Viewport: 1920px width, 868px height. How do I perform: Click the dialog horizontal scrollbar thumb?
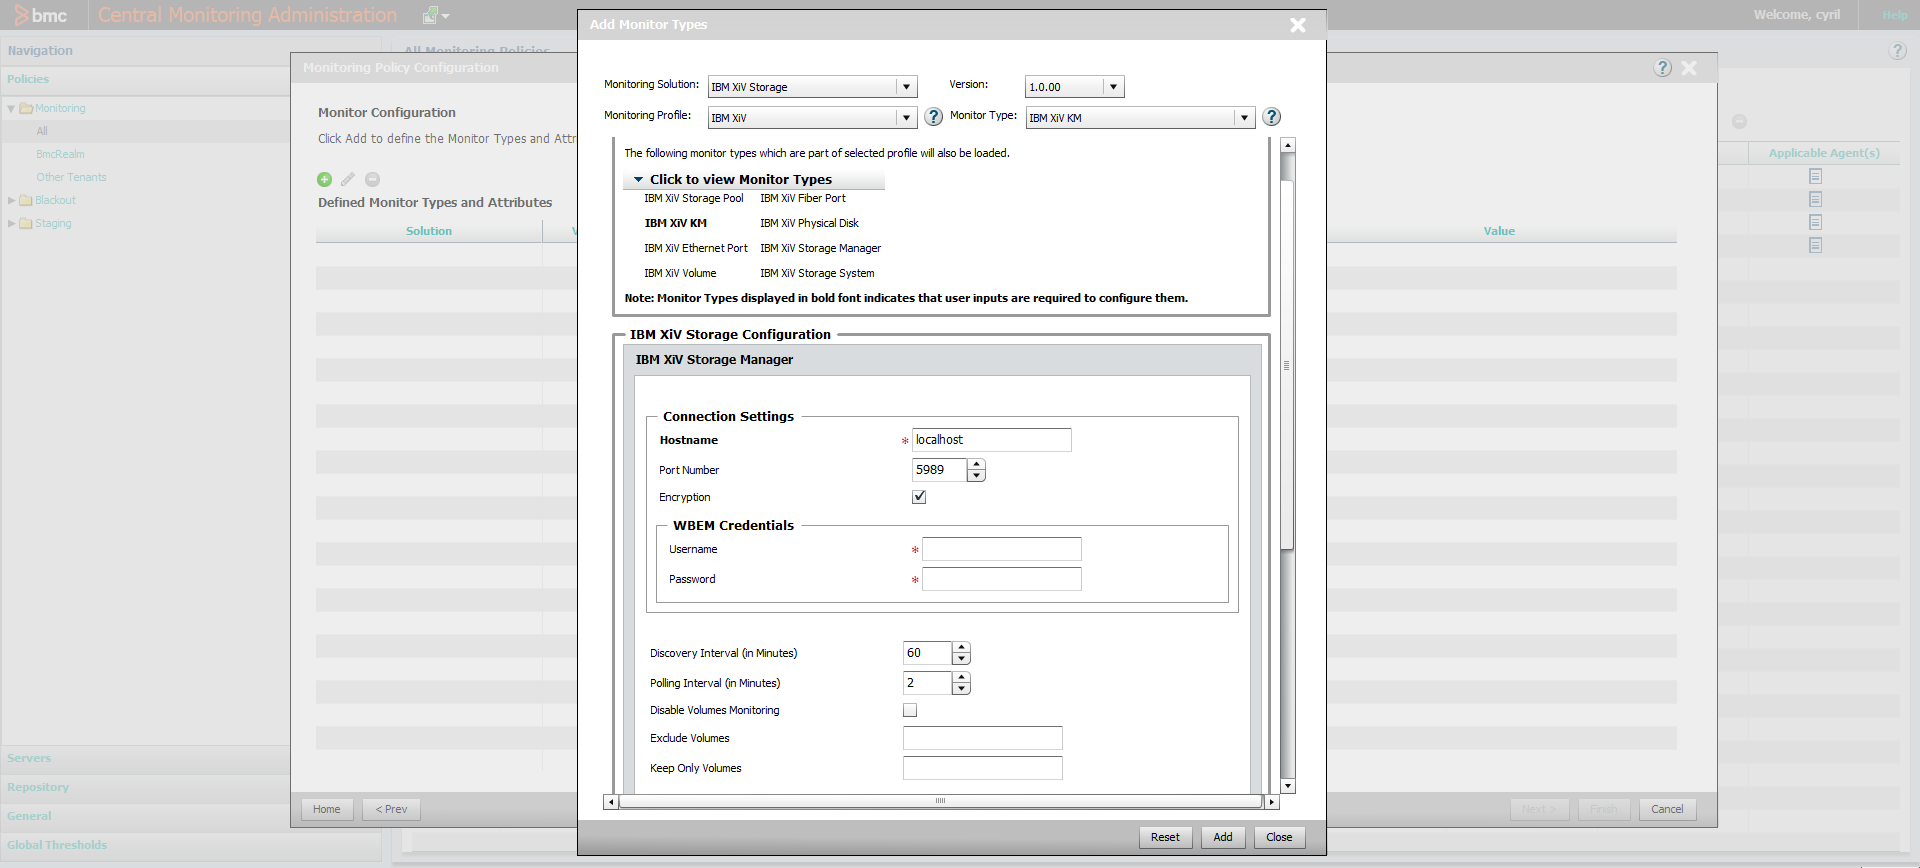coord(940,802)
